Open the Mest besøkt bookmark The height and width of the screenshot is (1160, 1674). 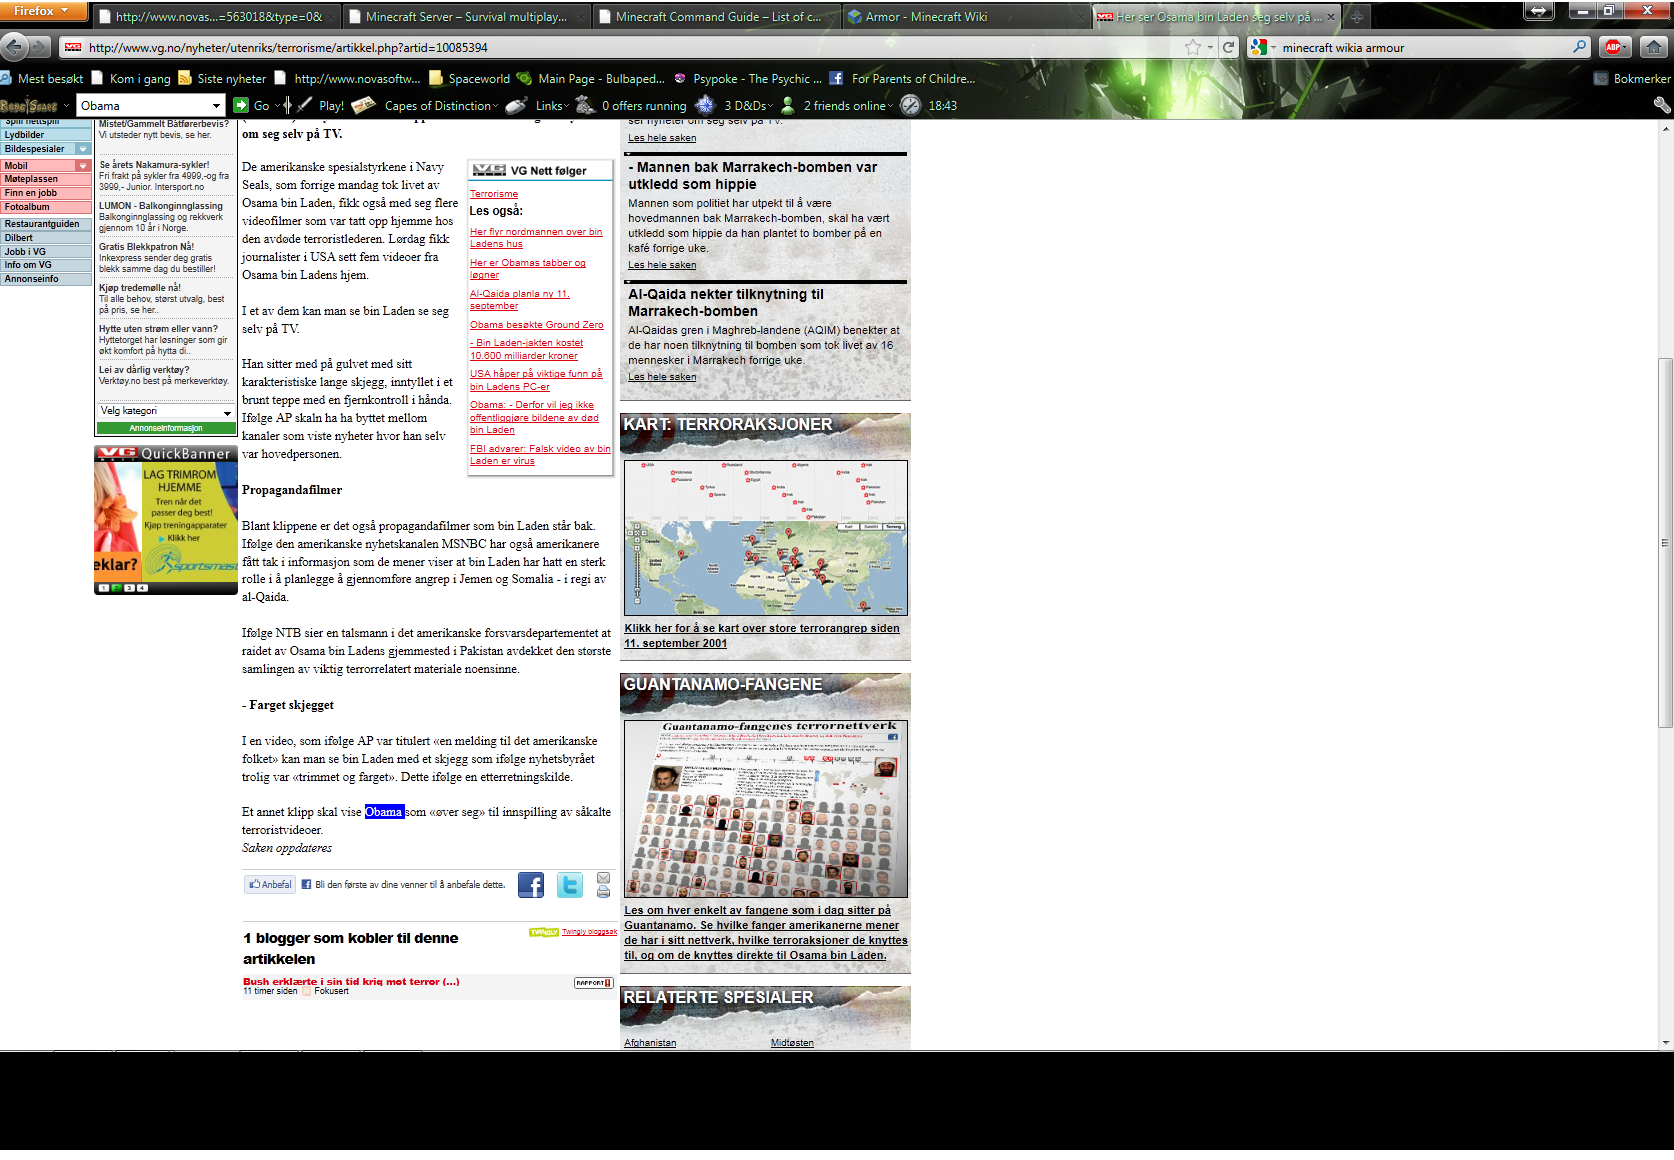point(42,78)
